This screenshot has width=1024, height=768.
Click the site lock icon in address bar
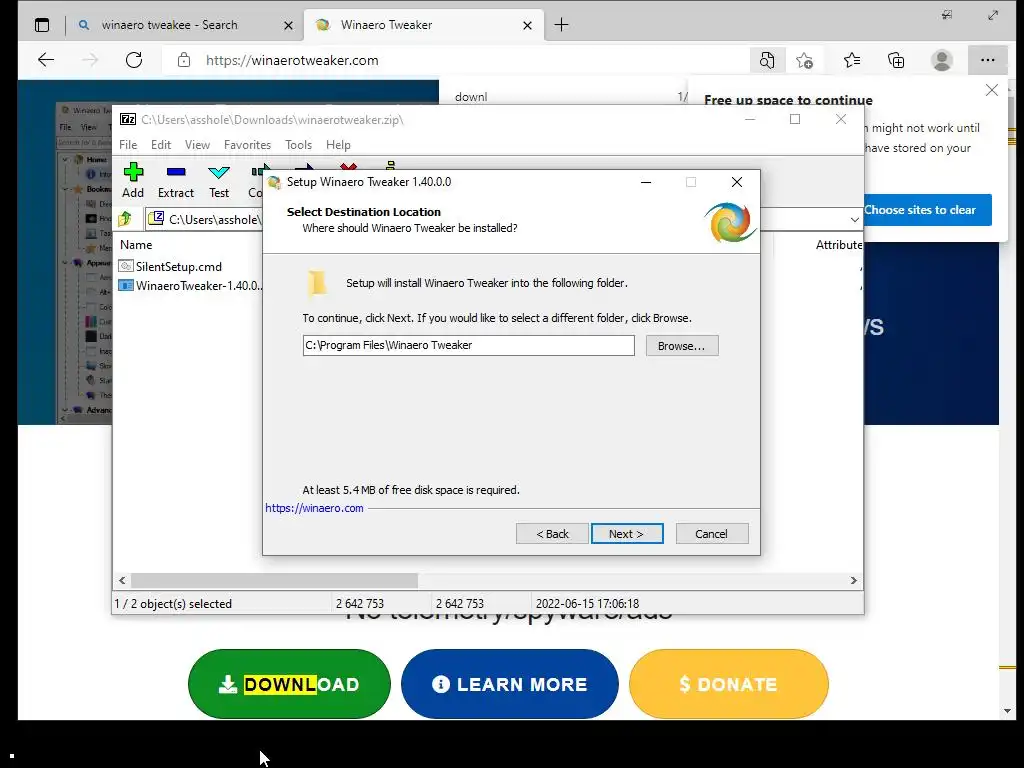pos(184,60)
